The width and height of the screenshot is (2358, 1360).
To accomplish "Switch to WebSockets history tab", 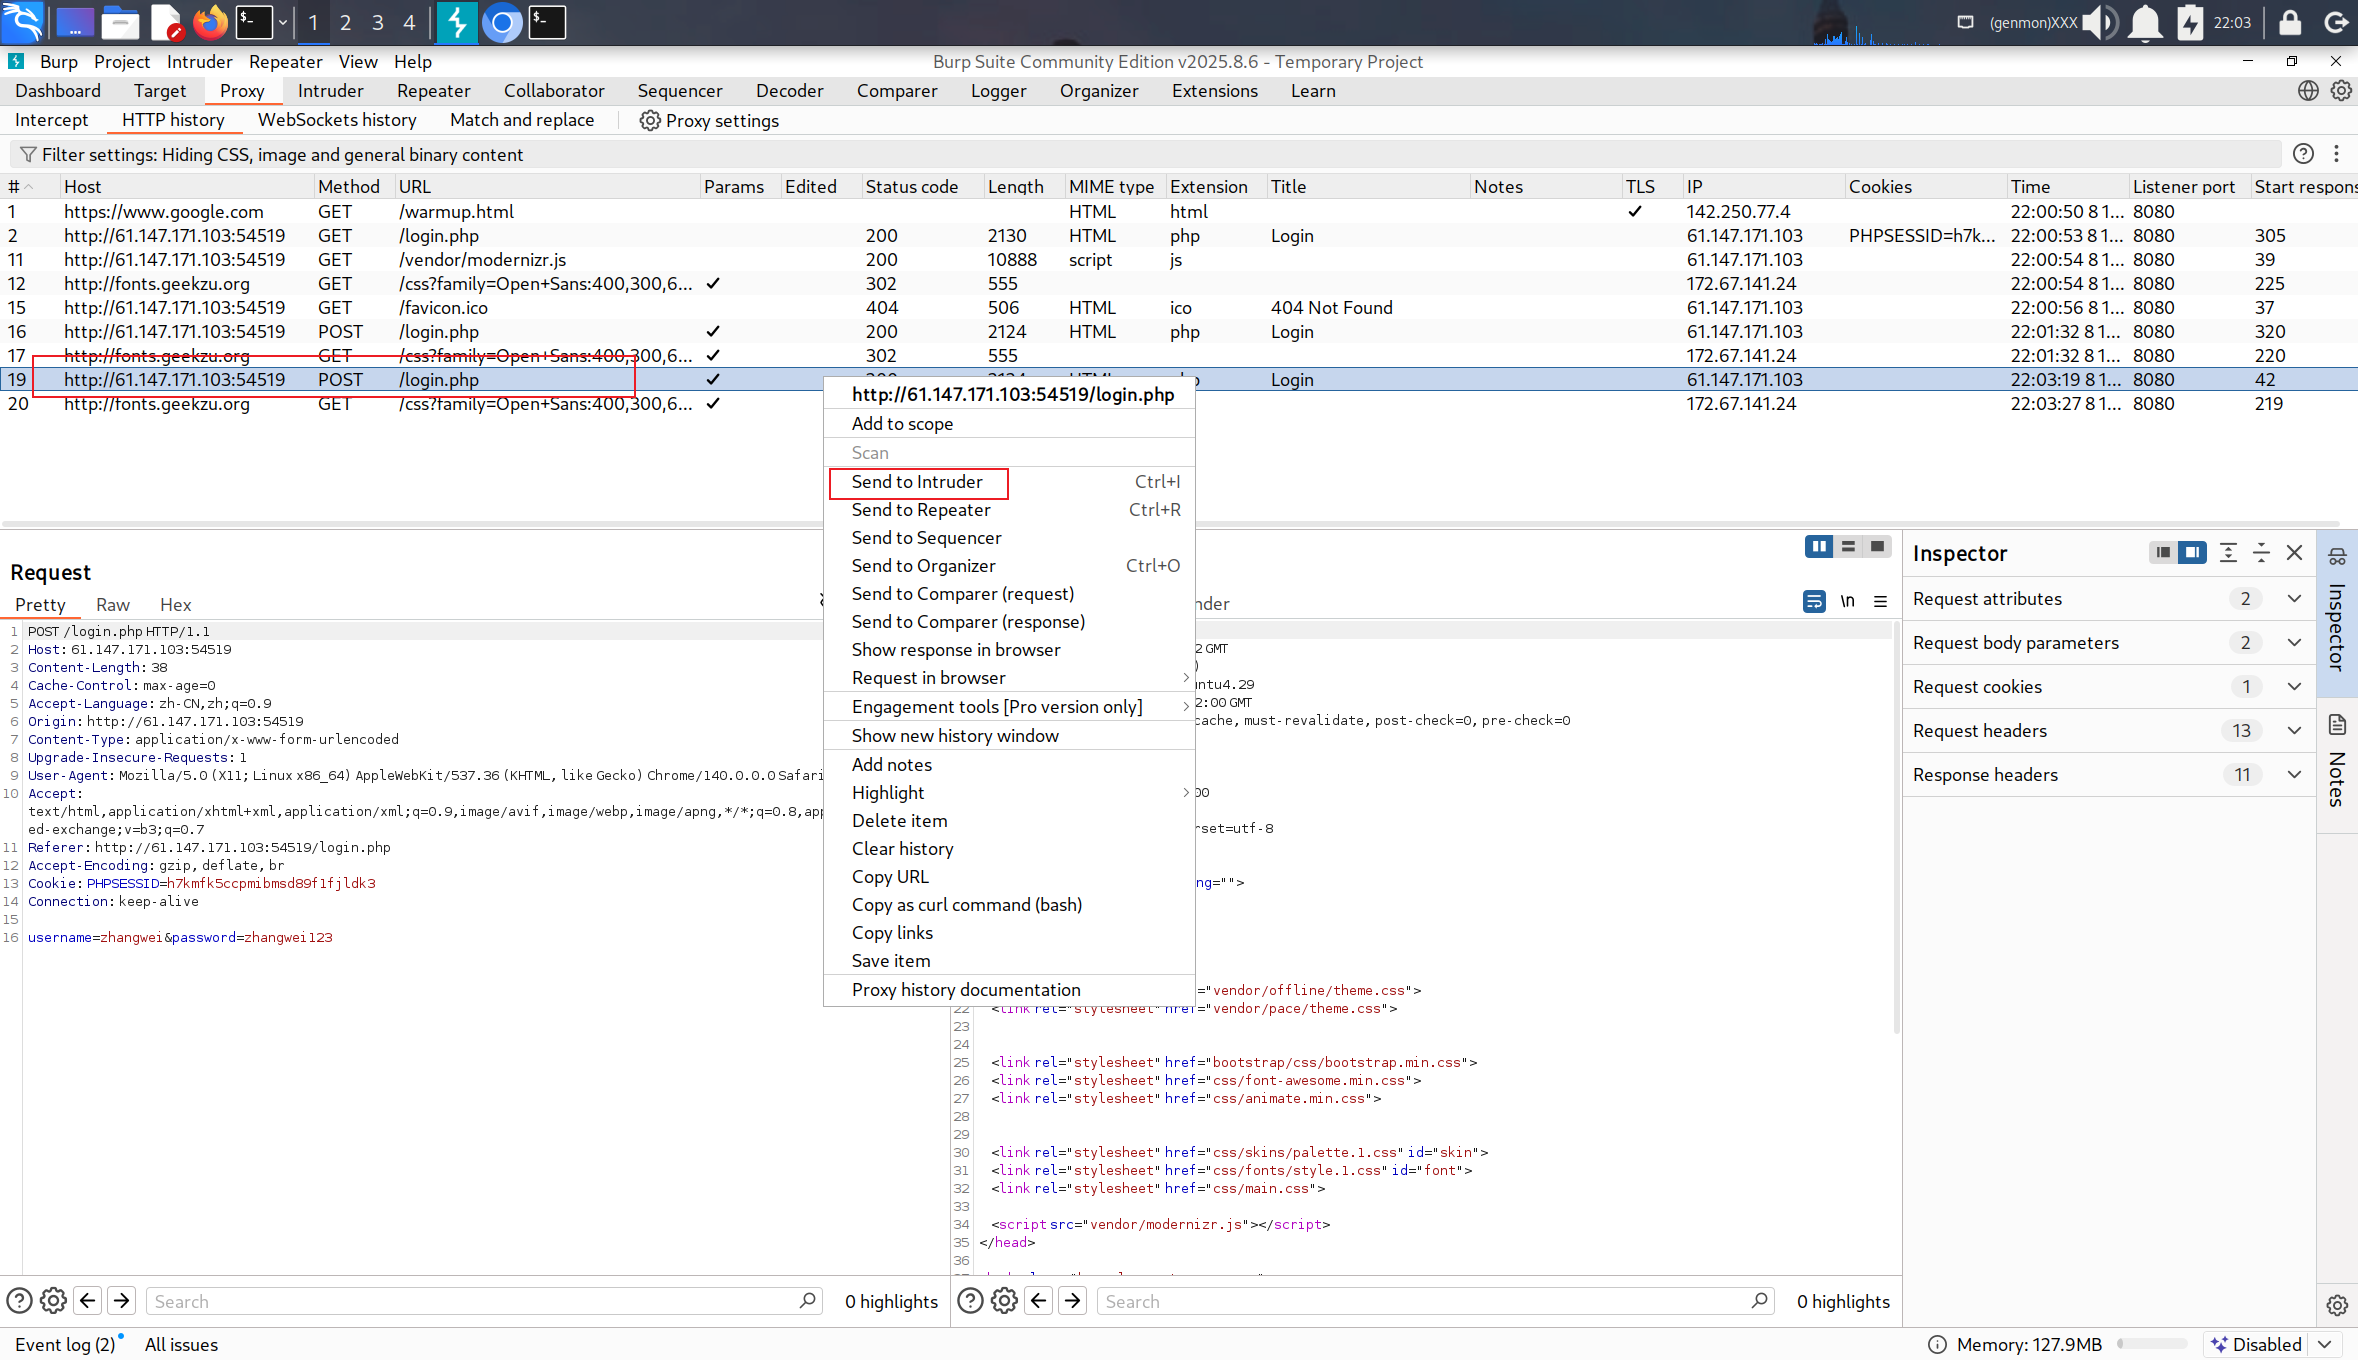I will pyautogui.click(x=337, y=120).
